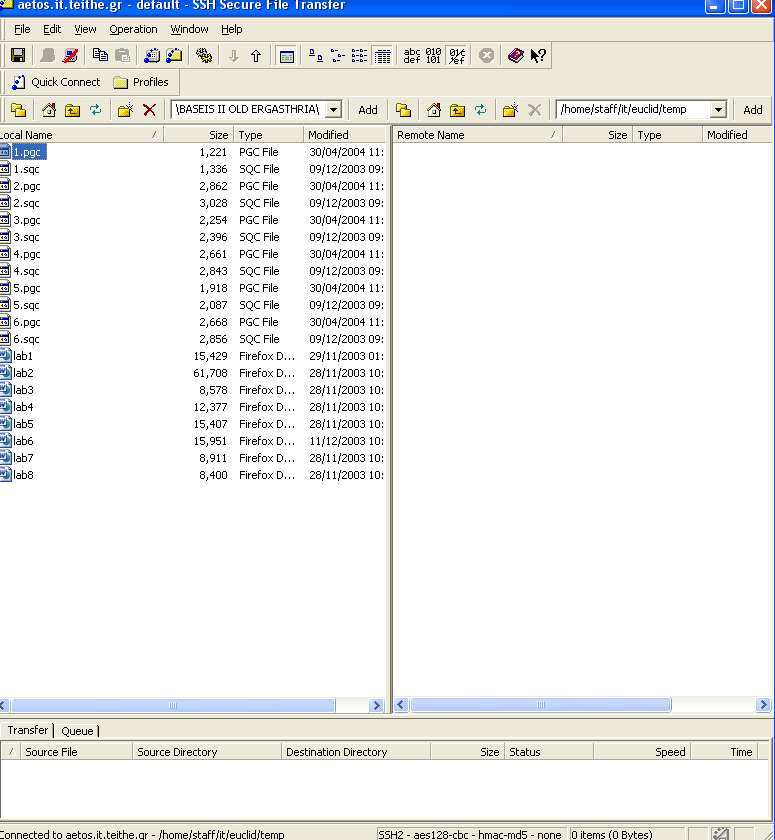775x840 pixels.
Task: Switch to the Transfer tab
Action: (27, 730)
